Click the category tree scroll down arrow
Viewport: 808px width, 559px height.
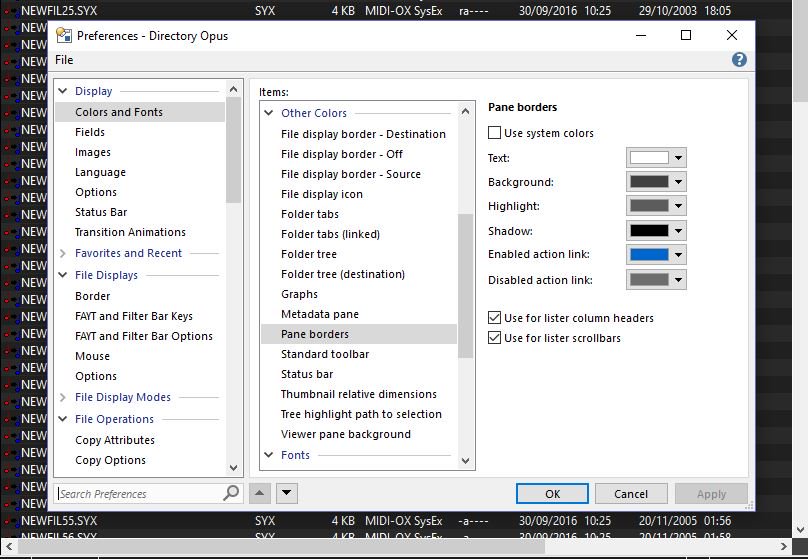(x=233, y=468)
